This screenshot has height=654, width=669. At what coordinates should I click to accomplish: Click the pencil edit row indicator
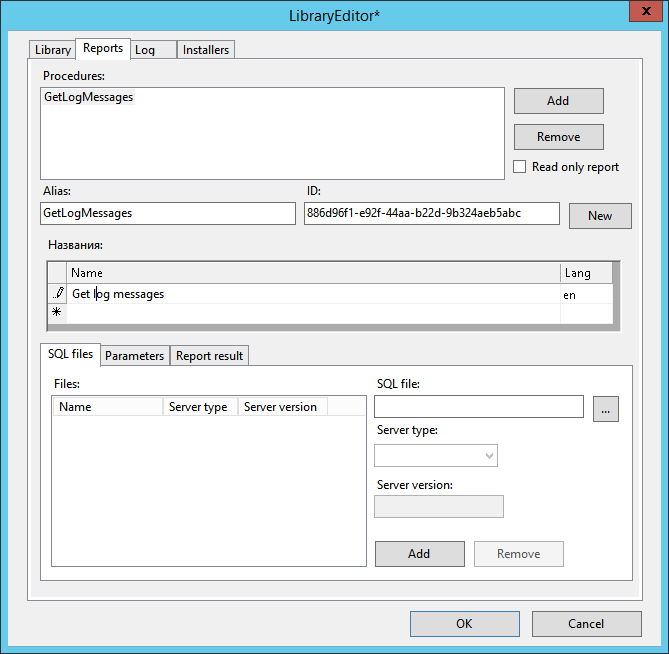(x=58, y=294)
